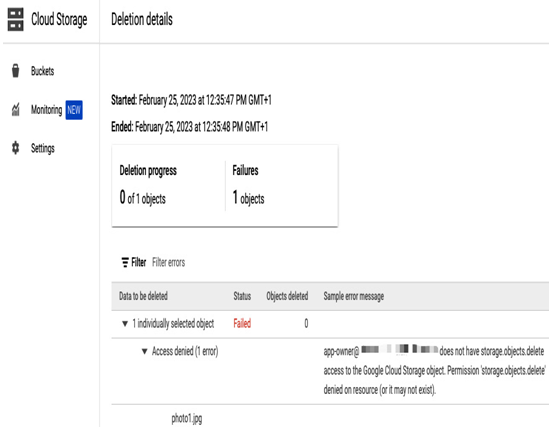Click the Monitoring chart icon

click(16, 110)
